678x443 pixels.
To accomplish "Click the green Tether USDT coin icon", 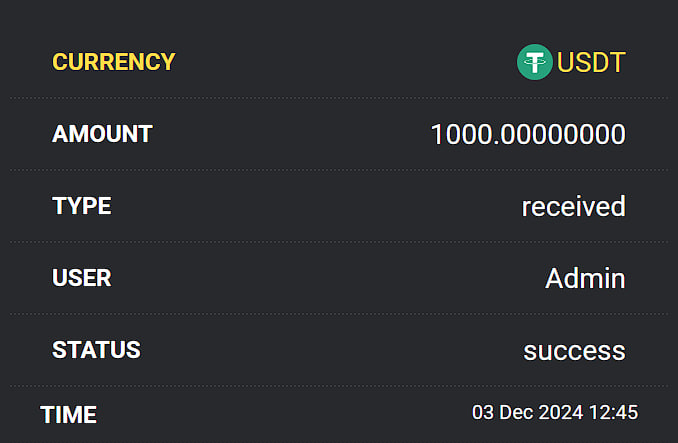I will (x=534, y=62).
